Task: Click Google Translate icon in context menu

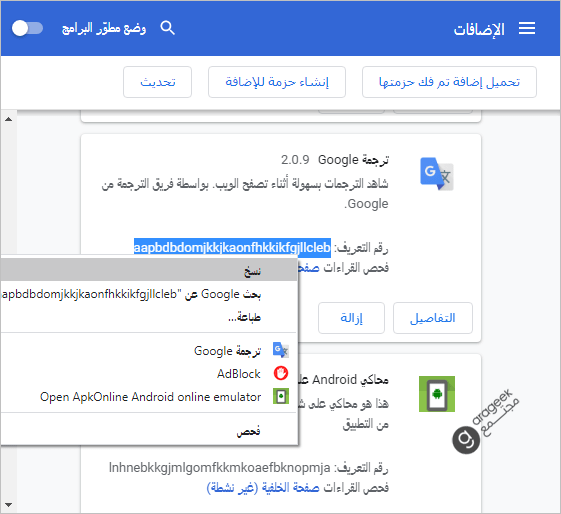Action: click(280, 350)
